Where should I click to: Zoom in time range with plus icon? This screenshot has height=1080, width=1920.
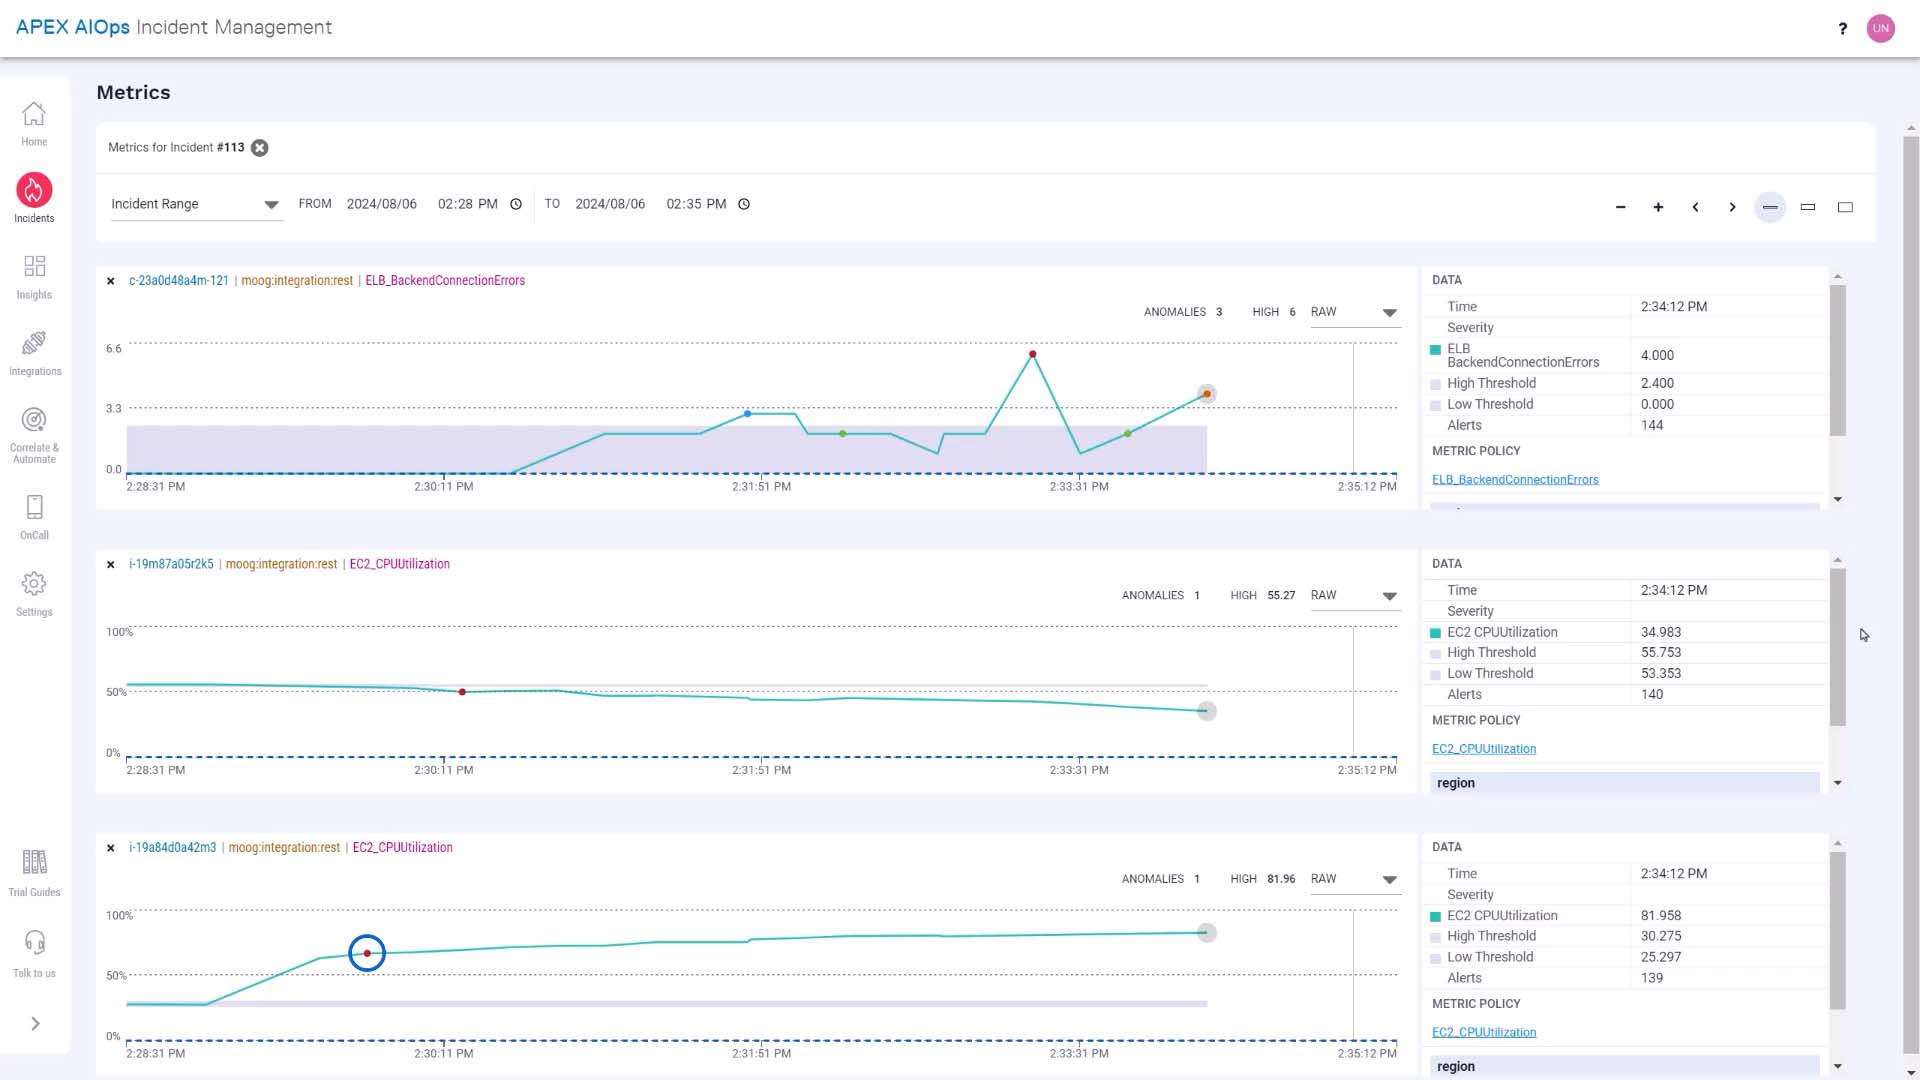coord(1658,207)
